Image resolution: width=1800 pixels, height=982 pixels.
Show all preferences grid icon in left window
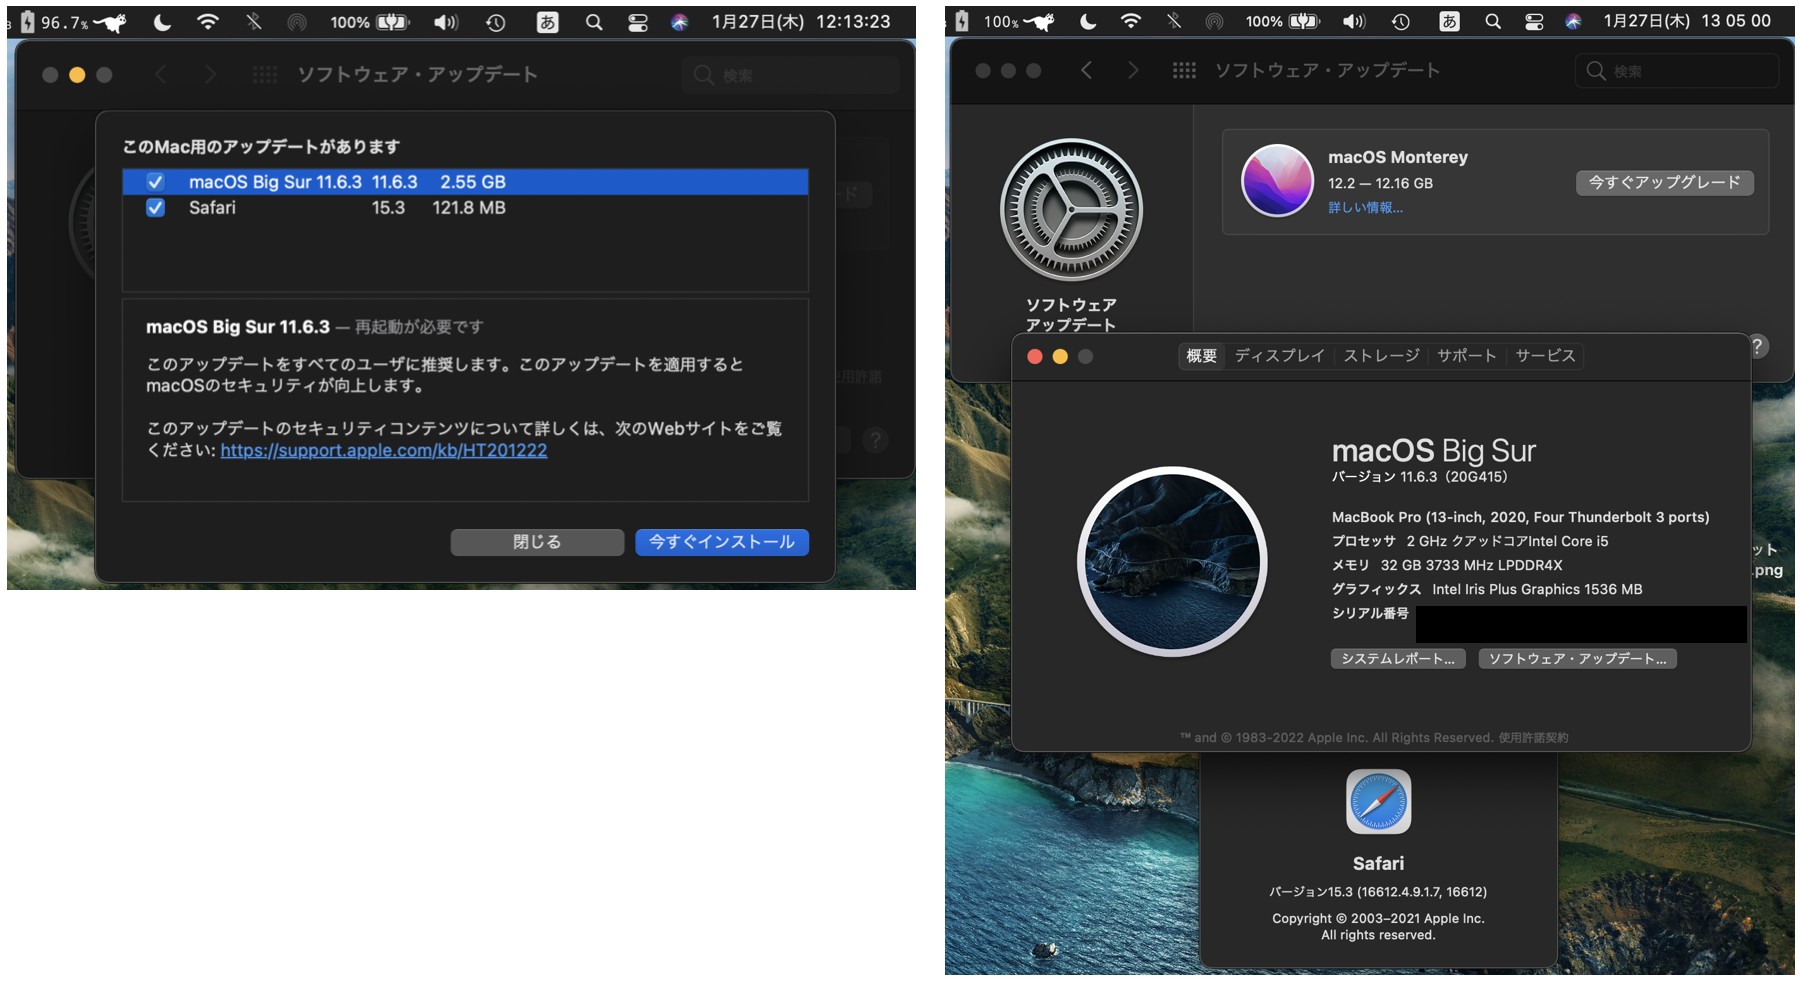(265, 74)
